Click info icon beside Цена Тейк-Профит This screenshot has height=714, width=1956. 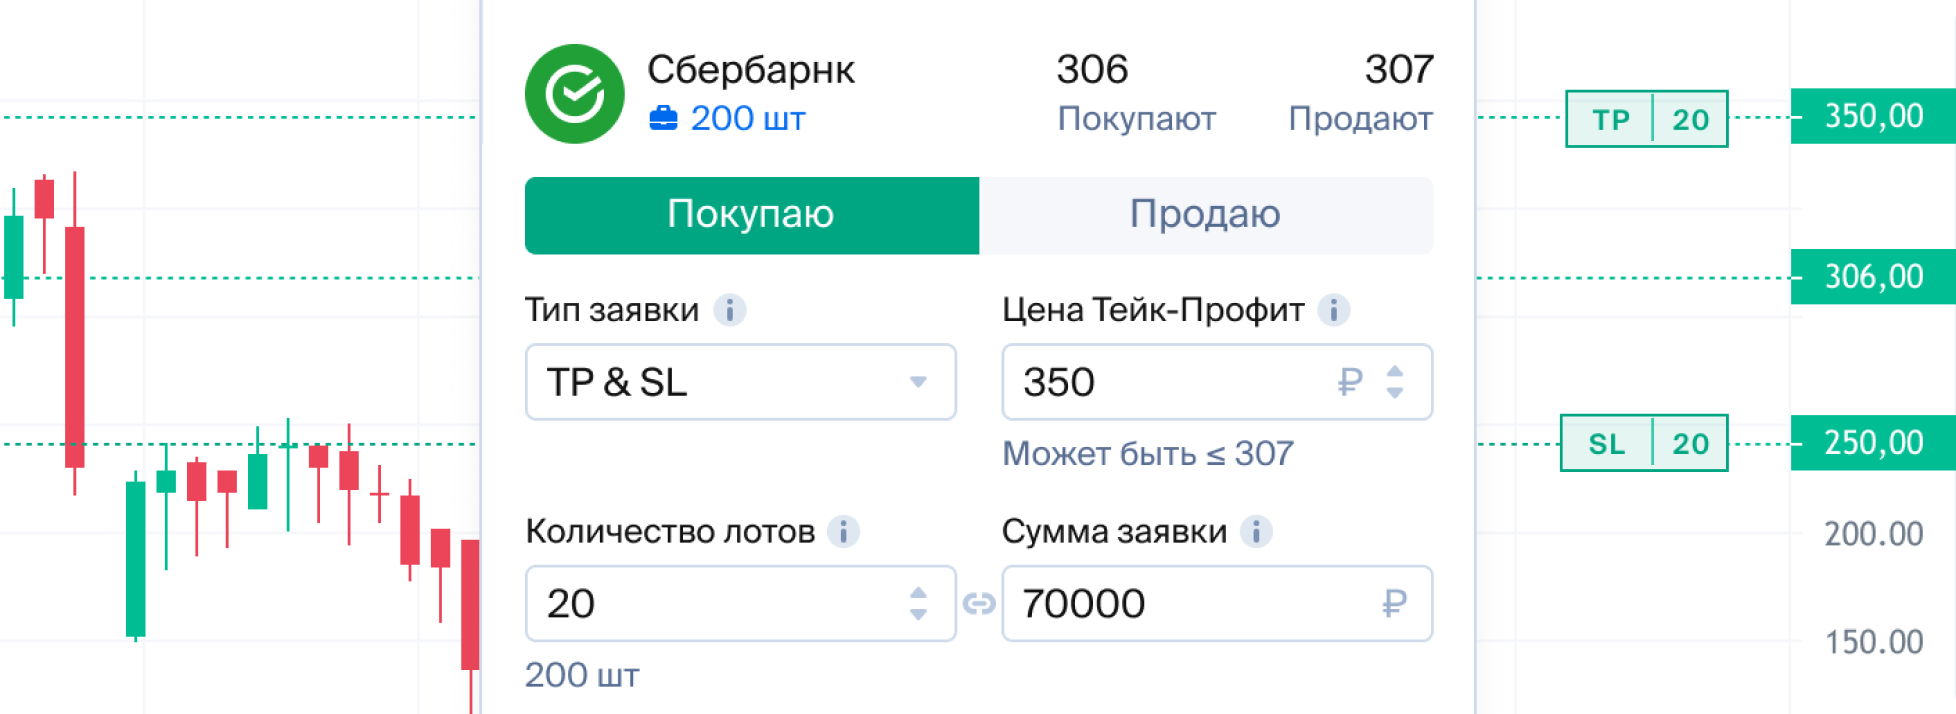(x=1333, y=310)
